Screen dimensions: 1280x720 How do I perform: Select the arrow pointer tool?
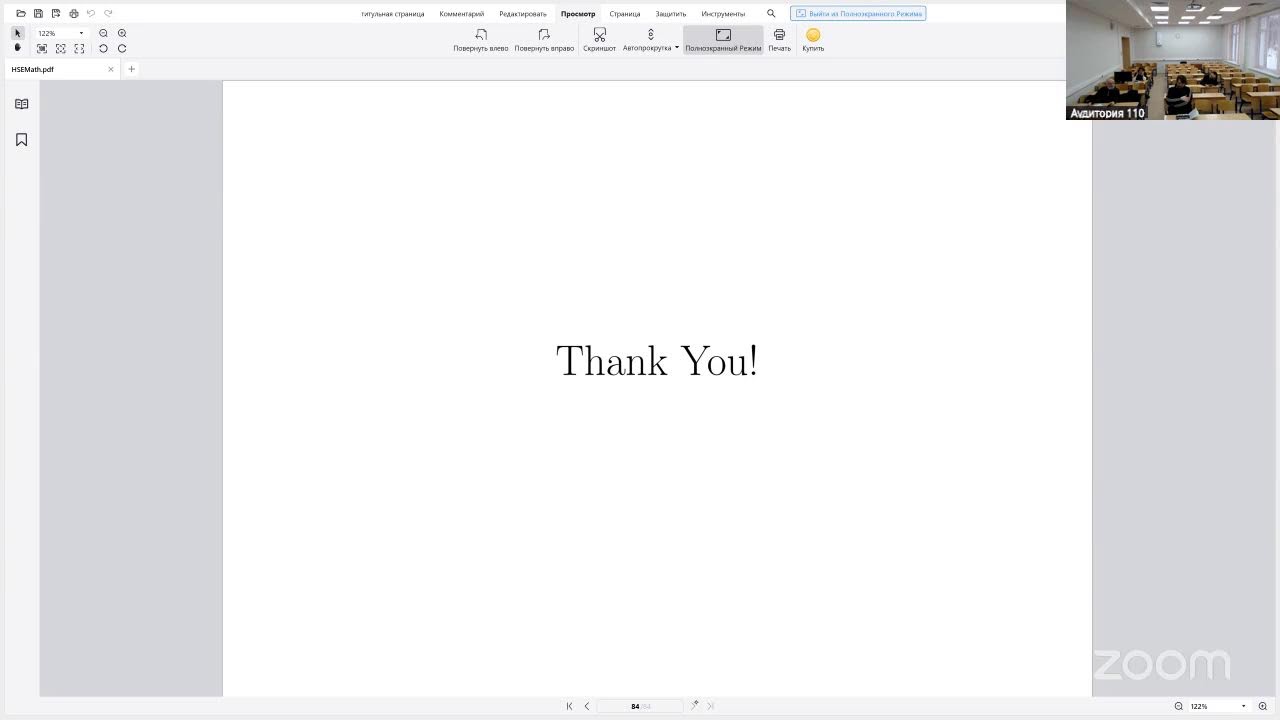pos(17,33)
